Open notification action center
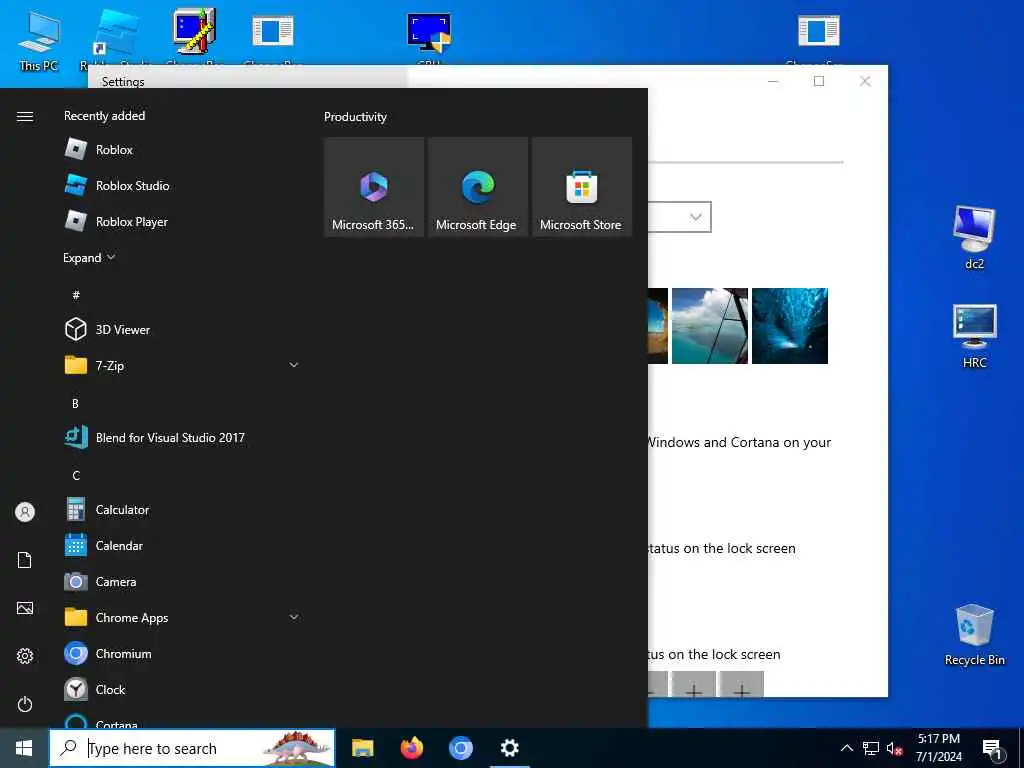The image size is (1024, 768). click(993, 748)
